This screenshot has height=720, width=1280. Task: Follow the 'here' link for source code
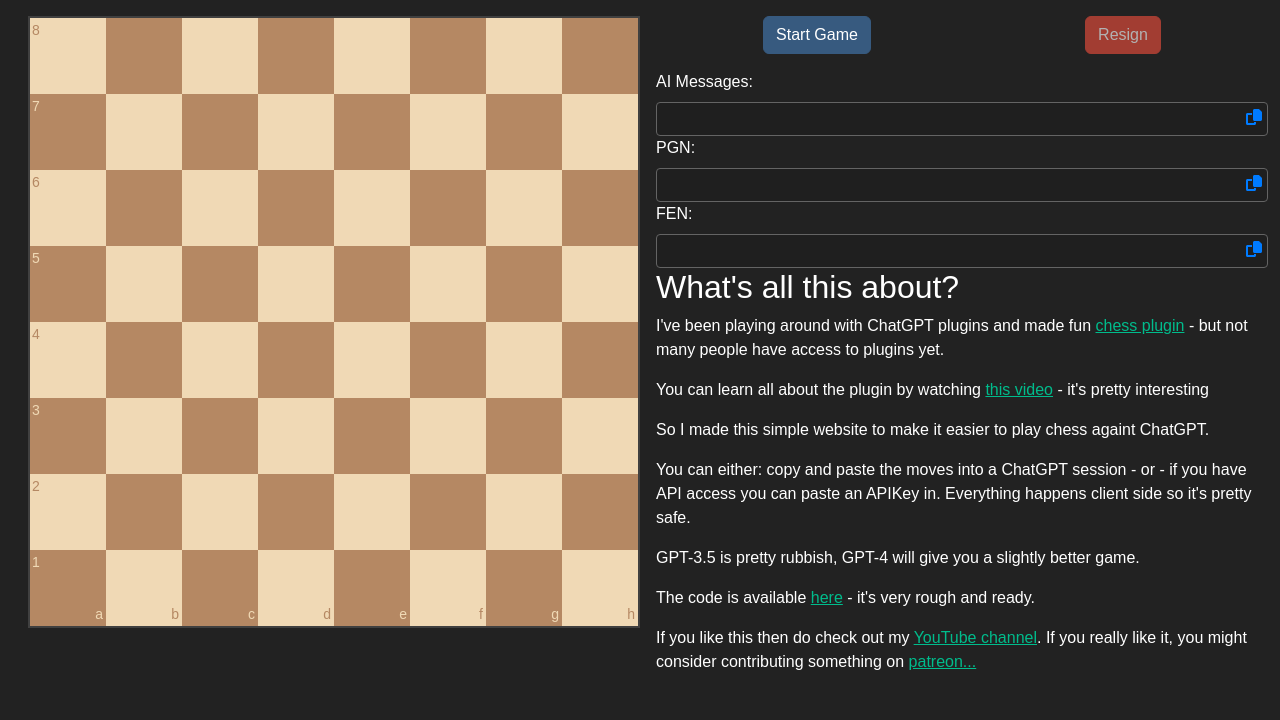(x=826, y=597)
